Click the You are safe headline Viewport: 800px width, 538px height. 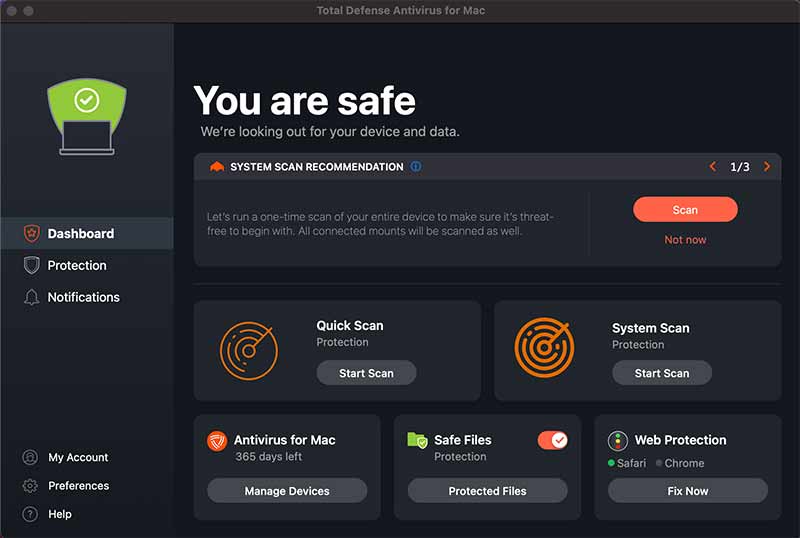[x=305, y=101]
